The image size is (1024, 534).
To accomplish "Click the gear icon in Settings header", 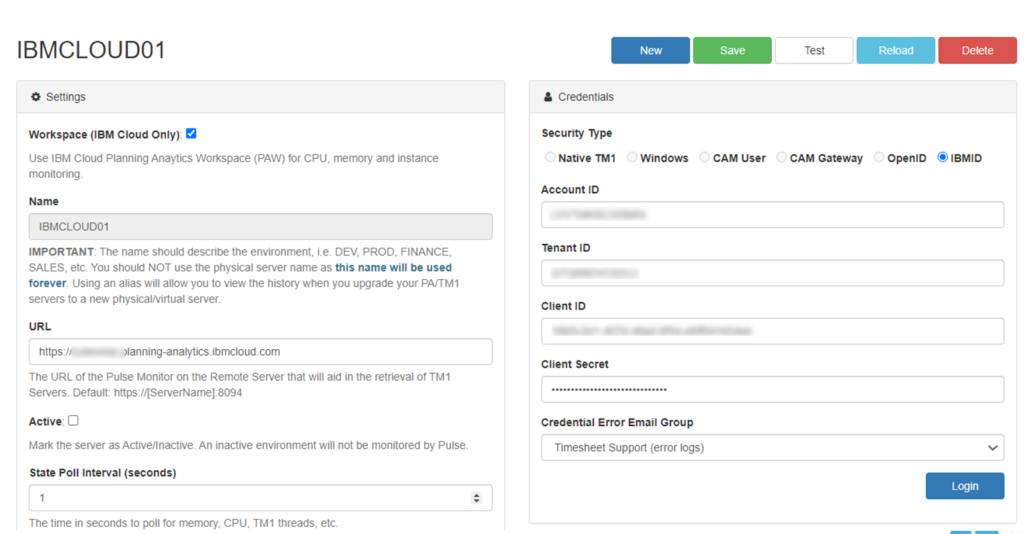I will coord(36,97).
